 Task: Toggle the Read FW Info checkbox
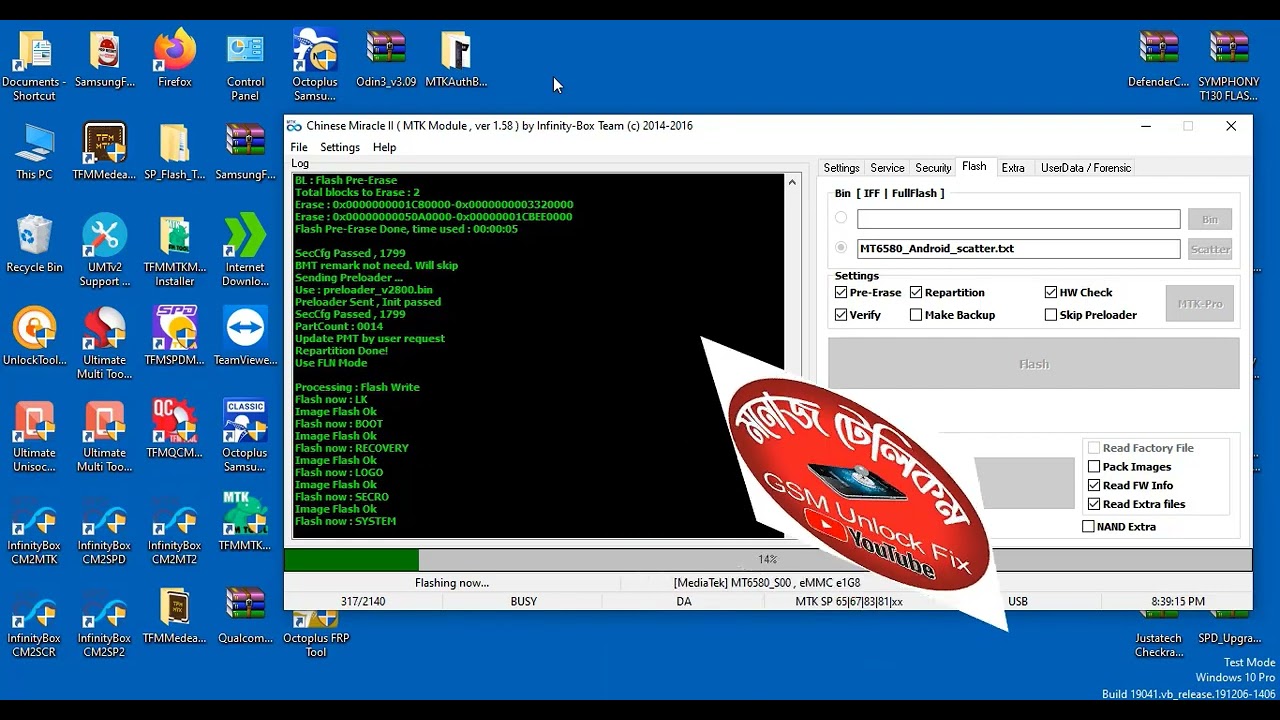pyautogui.click(x=1094, y=485)
